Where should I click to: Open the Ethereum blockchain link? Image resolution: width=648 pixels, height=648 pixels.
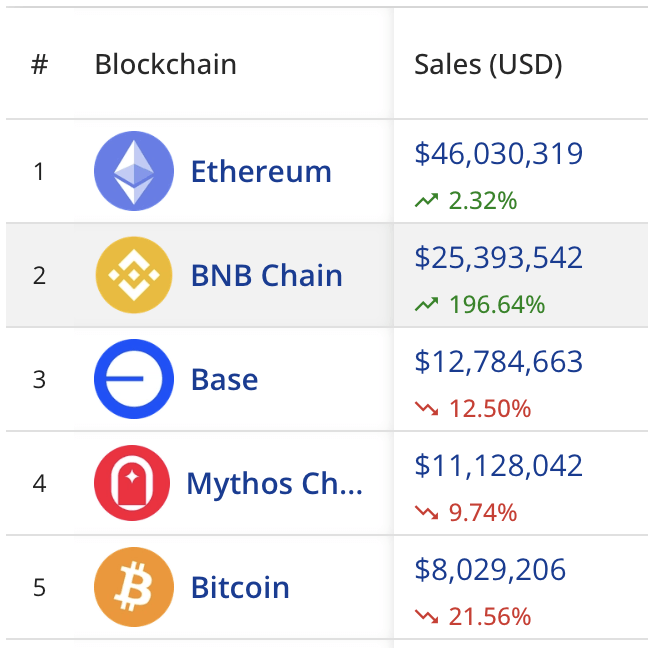pyautogui.click(x=261, y=171)
